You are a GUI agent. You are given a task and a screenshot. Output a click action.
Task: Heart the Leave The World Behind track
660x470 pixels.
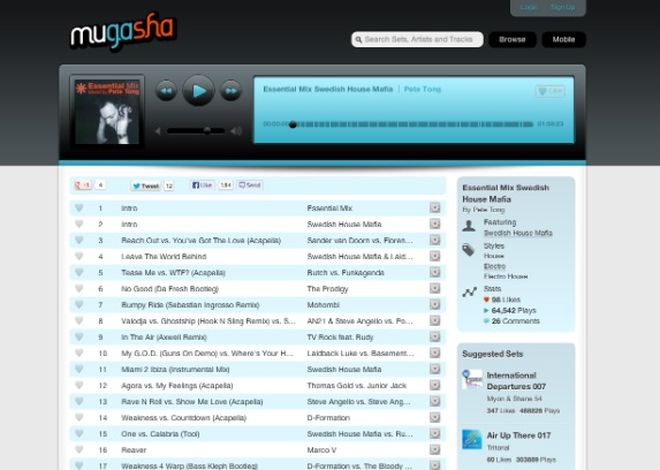[x=79, y=256]
